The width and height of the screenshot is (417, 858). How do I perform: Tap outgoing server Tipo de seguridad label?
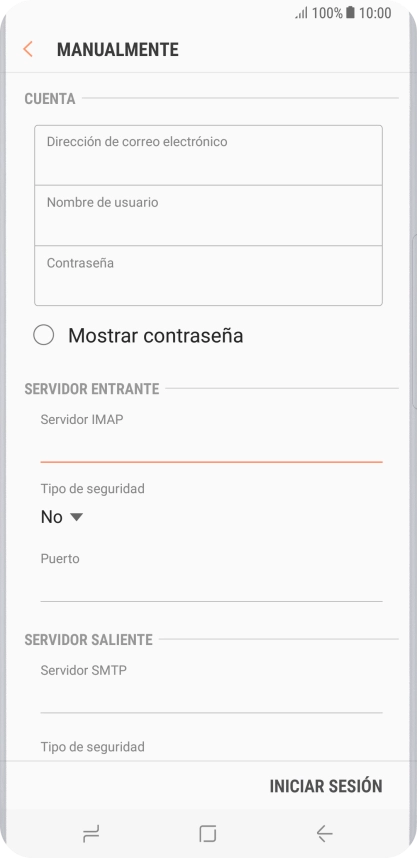92,747
